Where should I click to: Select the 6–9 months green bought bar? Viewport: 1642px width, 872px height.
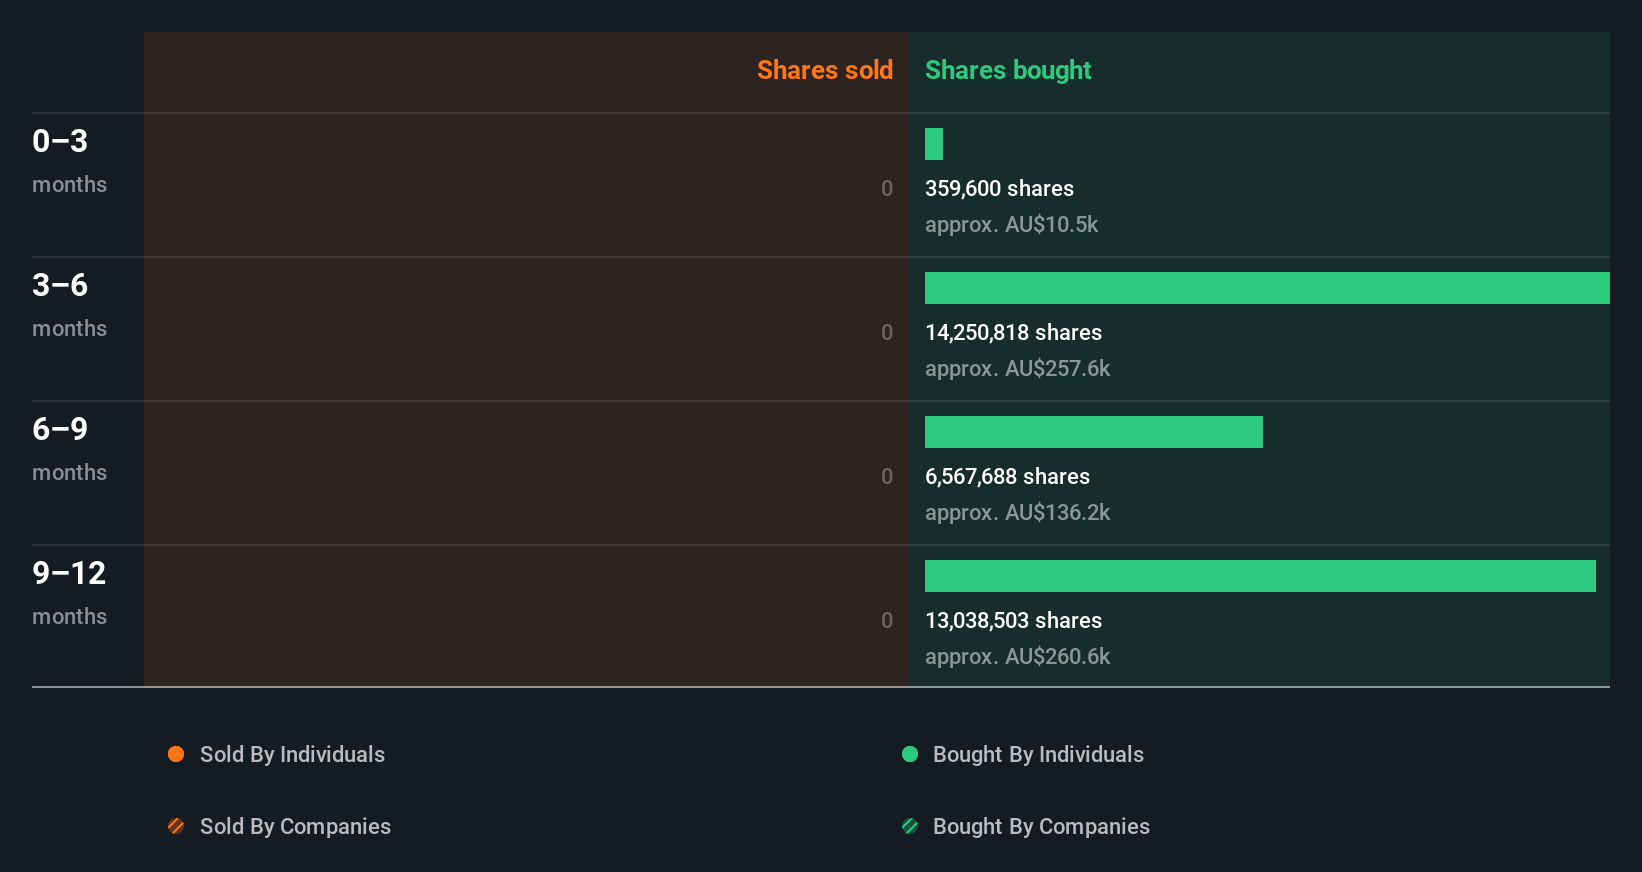pos(1094,432)
